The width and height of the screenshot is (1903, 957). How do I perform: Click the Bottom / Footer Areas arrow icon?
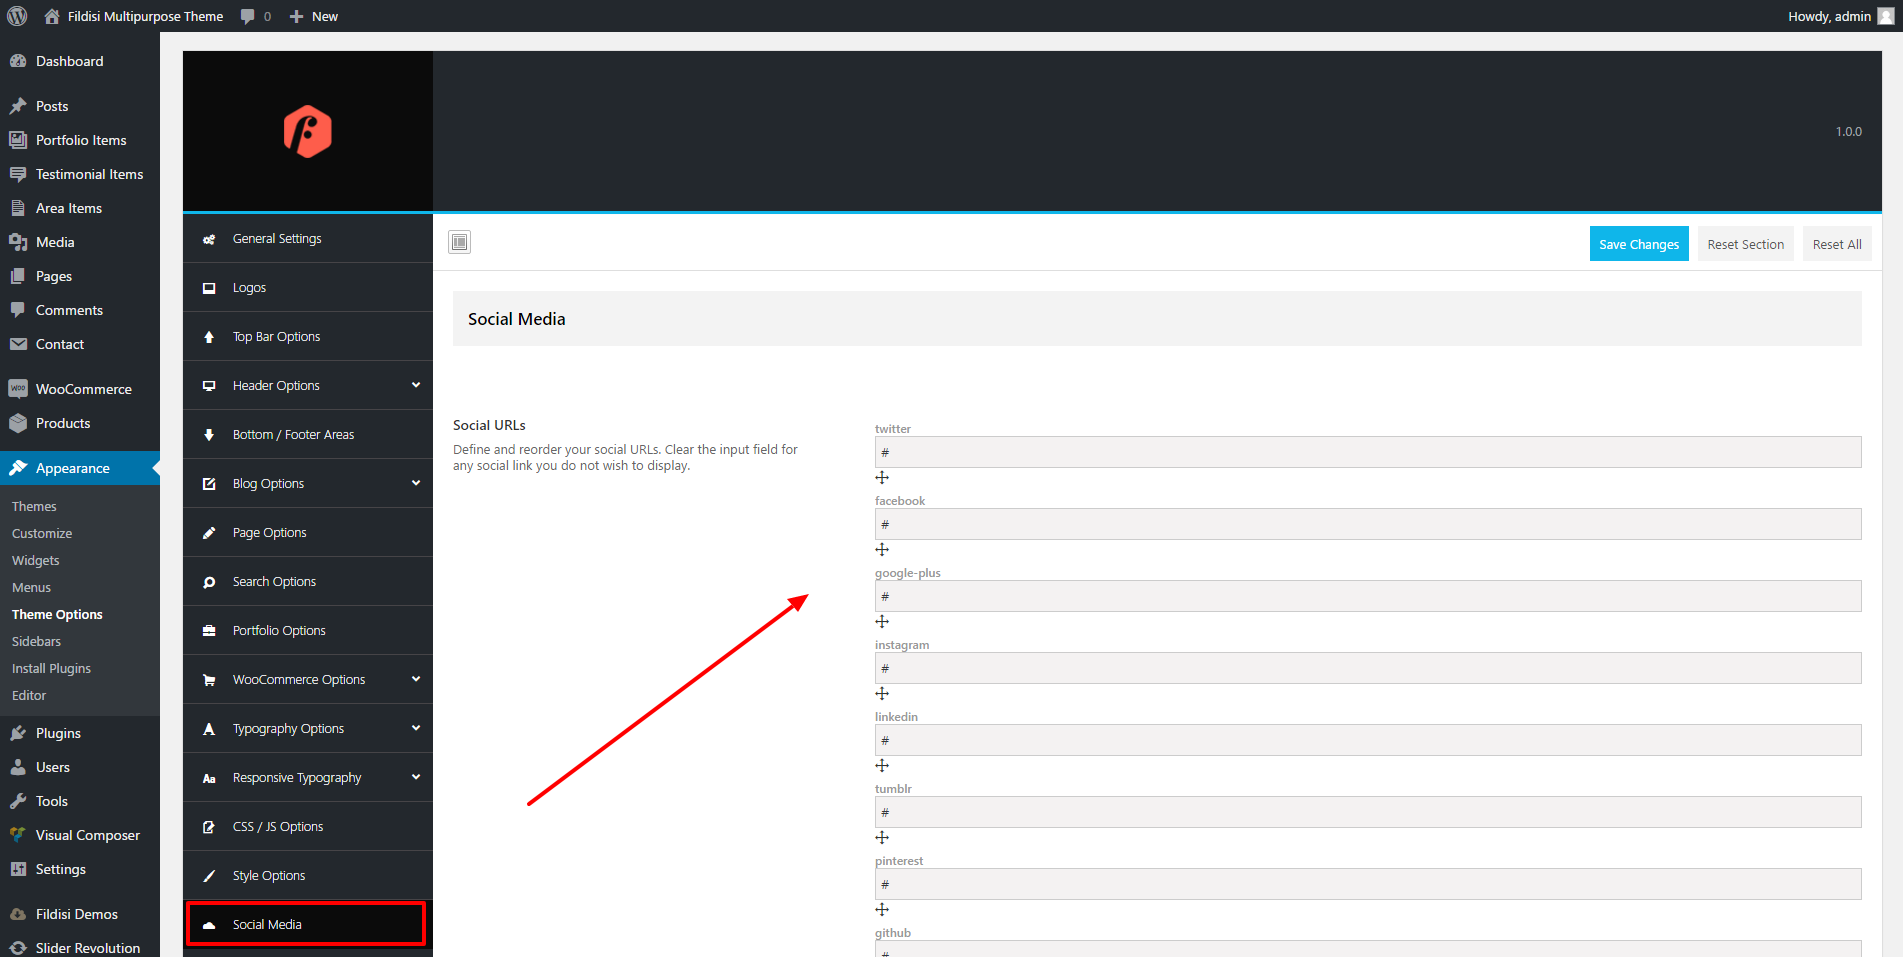click(x=209, y=435)
